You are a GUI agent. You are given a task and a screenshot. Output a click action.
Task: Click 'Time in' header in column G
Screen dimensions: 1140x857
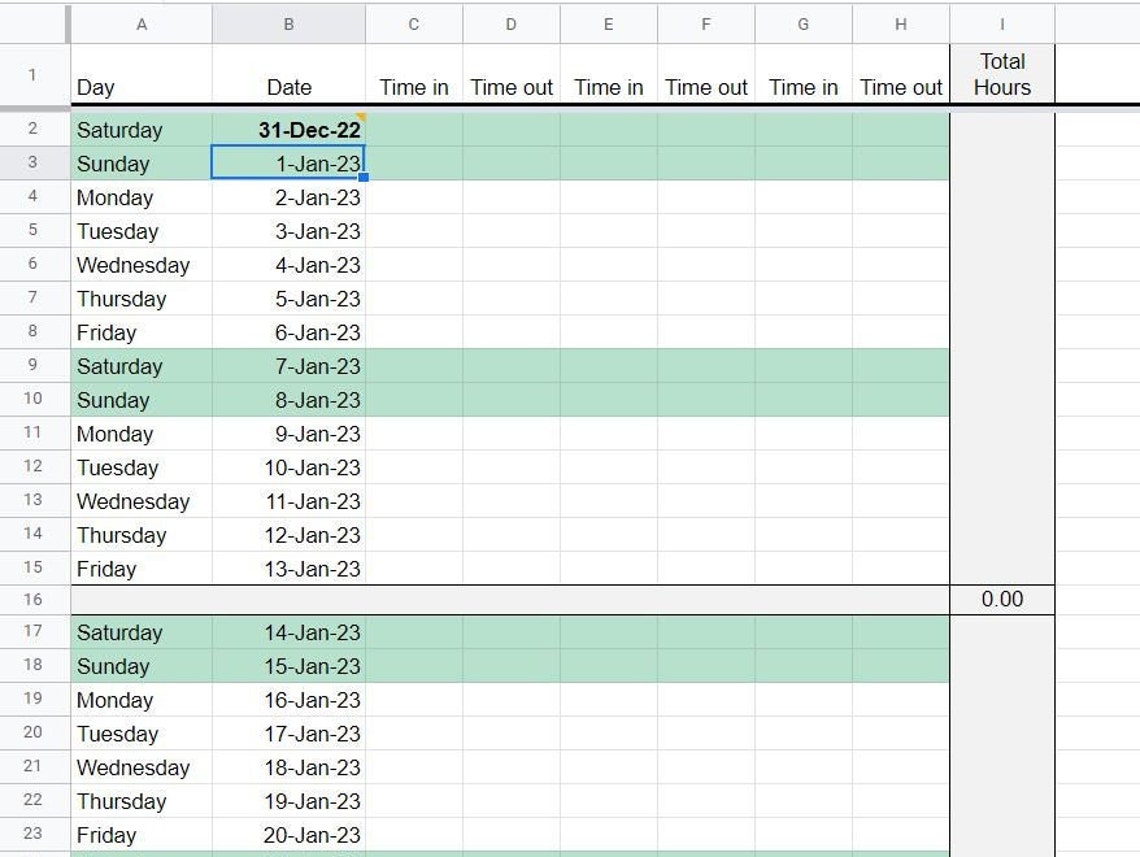[x=803, y=74]
